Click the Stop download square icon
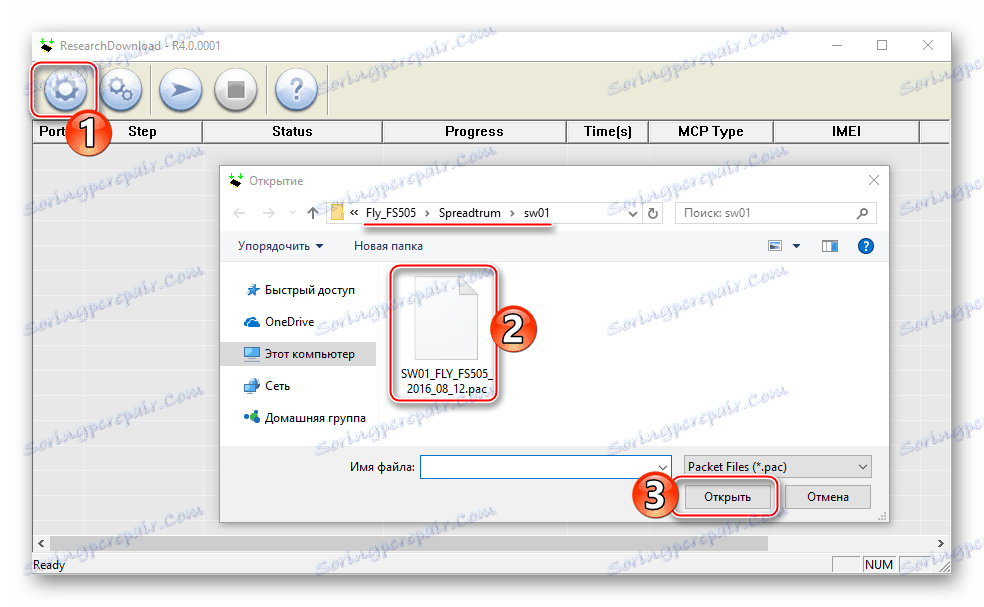Screen dimensions: 984x607 pyautogui.click(x=235, y=90)
